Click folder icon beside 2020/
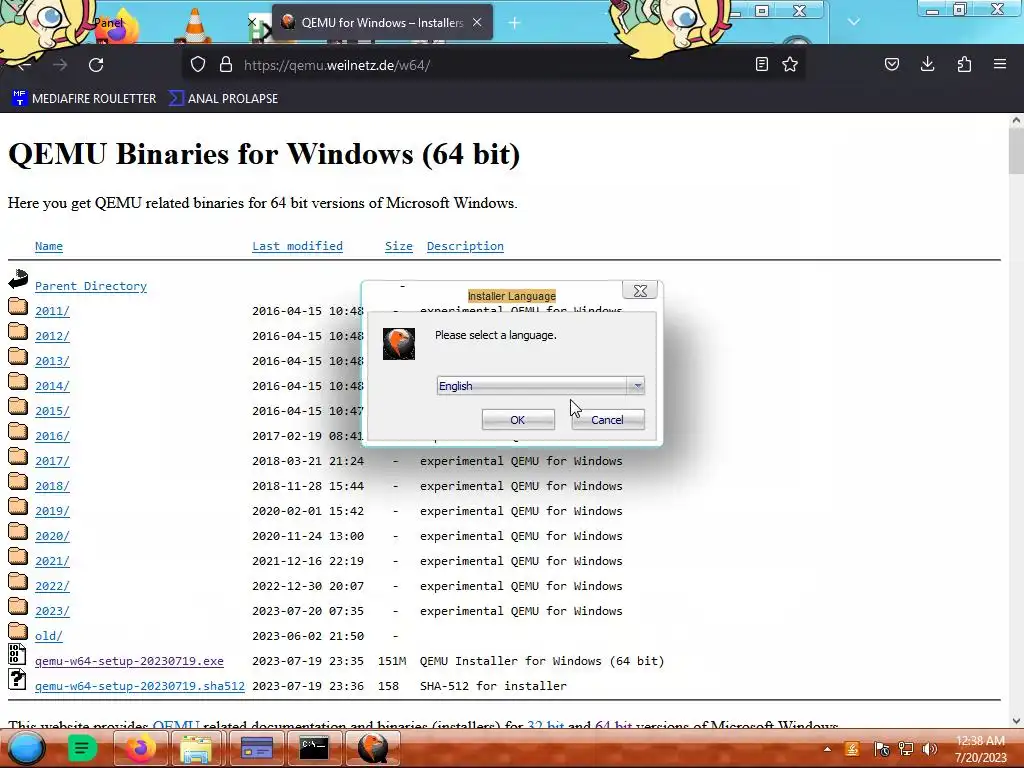1024x768 pixels. pos(18,531)
